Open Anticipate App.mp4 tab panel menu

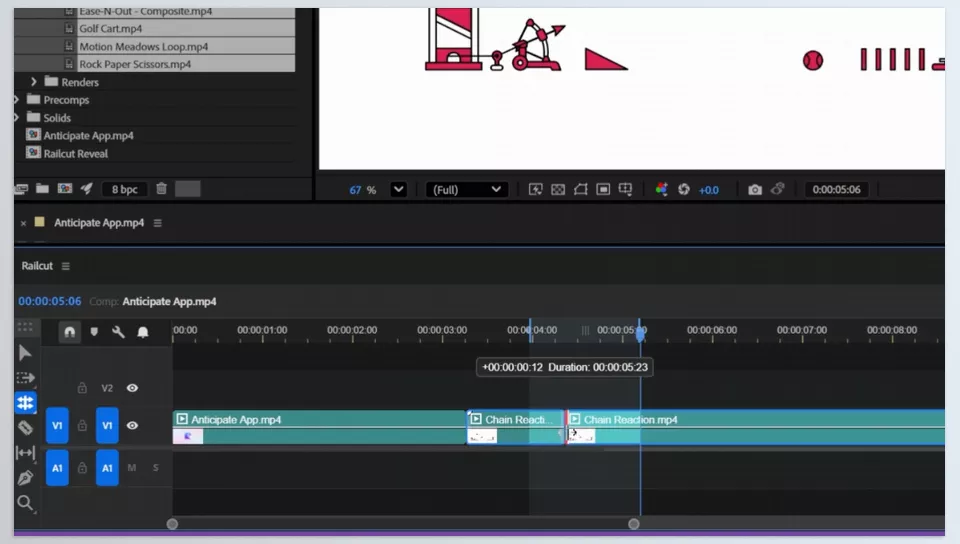click(157, 223)
